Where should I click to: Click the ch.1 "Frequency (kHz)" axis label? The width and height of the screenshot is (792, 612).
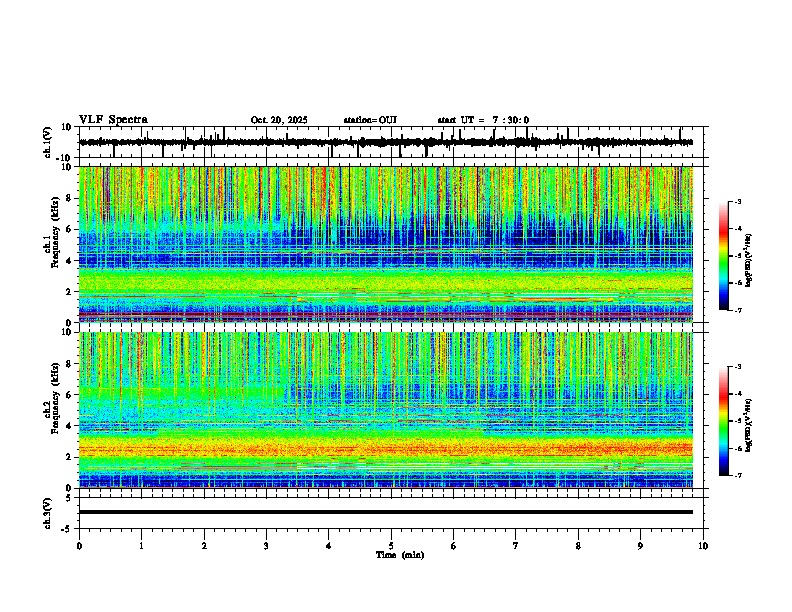coord(55,233)
